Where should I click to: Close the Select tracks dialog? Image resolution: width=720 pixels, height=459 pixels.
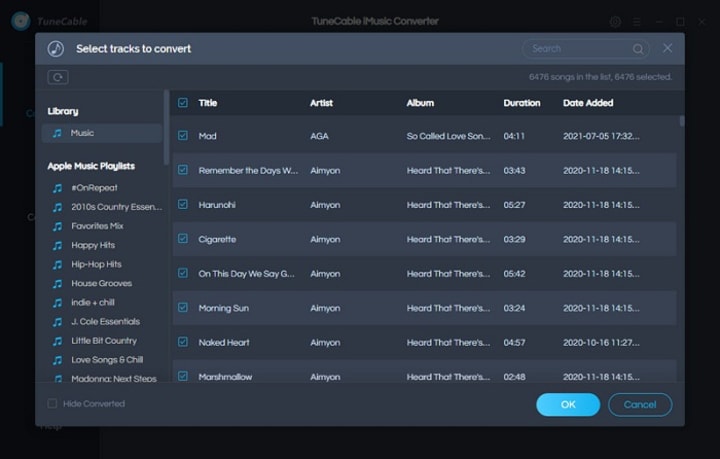tap(667, 48)
